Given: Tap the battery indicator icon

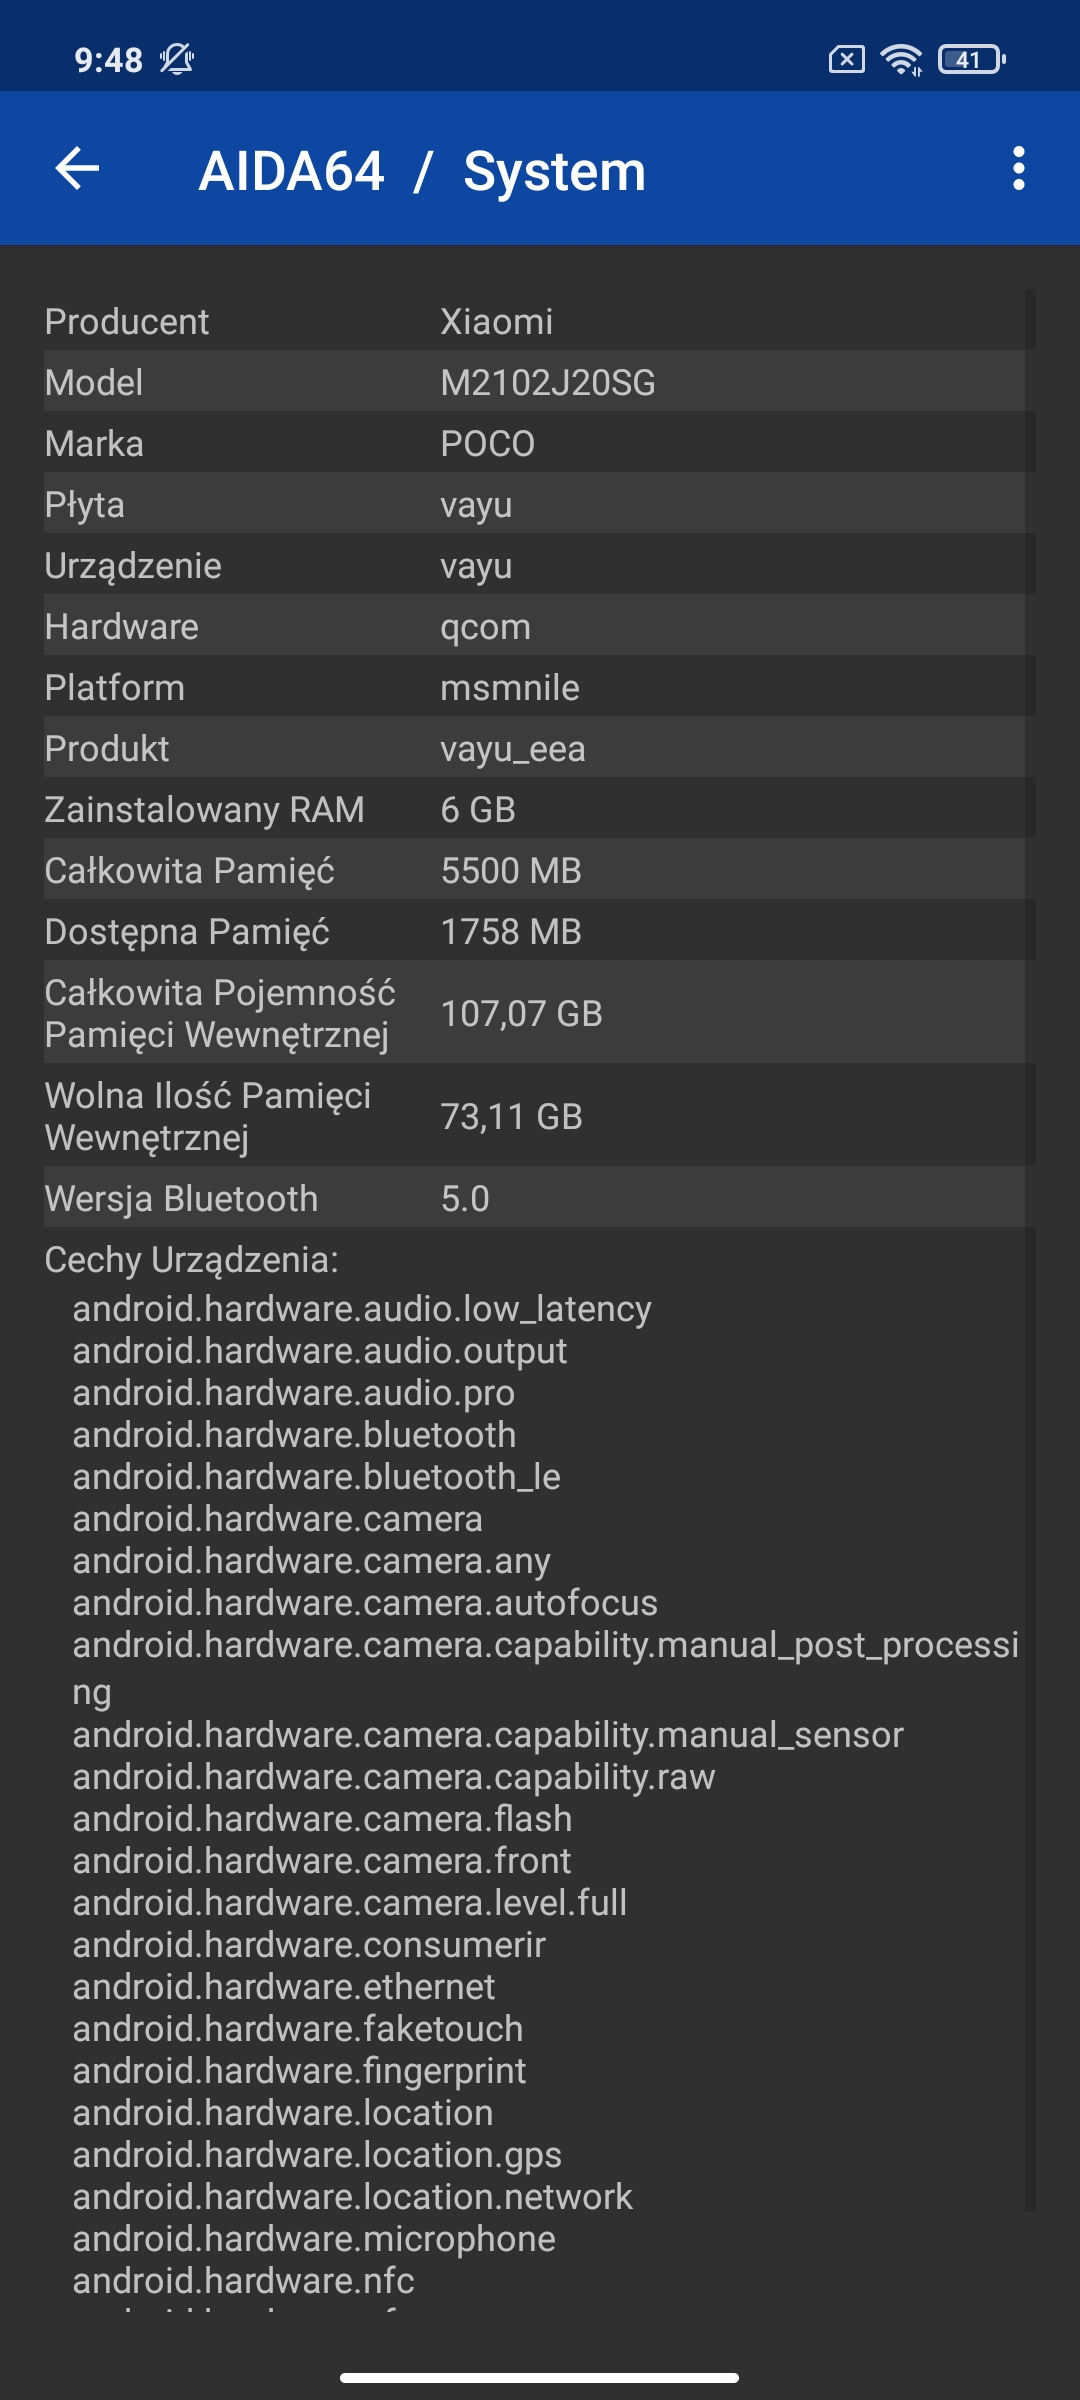Looking at the screenshot, I should [x=971, y=60].
